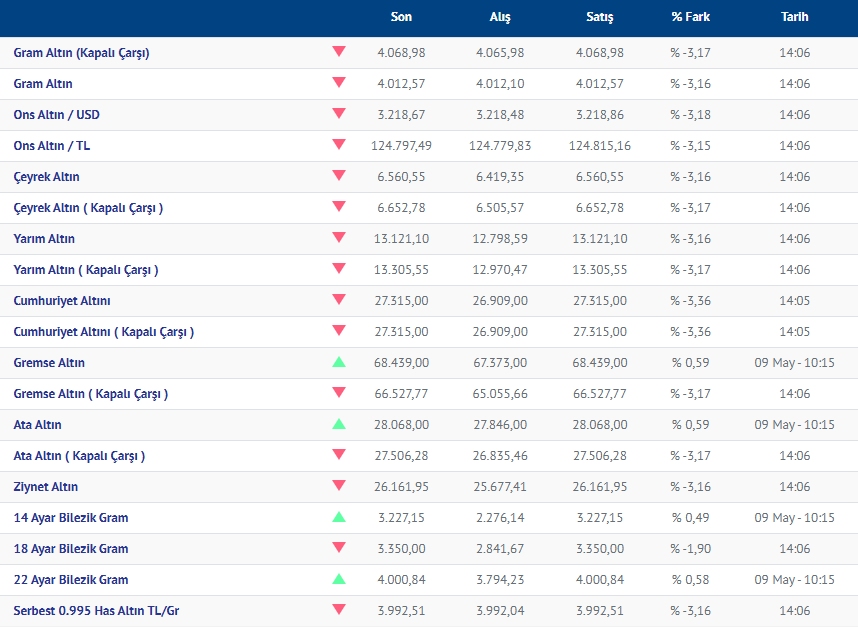The width and height of the screenshot is (858, 627).
Task: Select the Alış value 6.419,35
Action: [500, 177]
